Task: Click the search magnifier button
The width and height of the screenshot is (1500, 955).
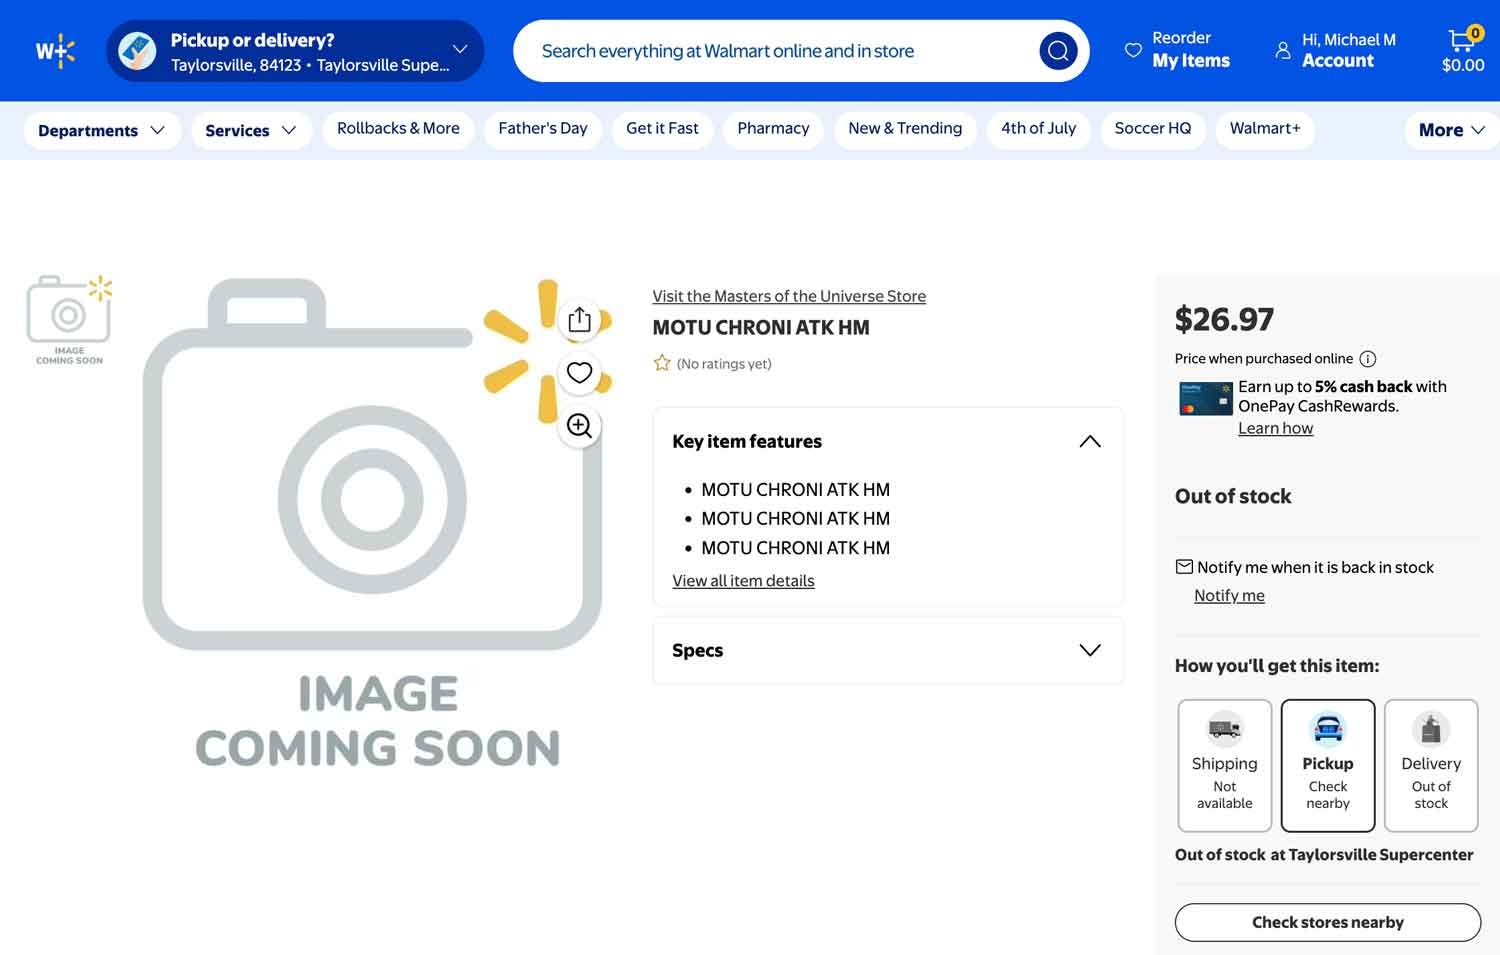Action: tap(1058, 50)
